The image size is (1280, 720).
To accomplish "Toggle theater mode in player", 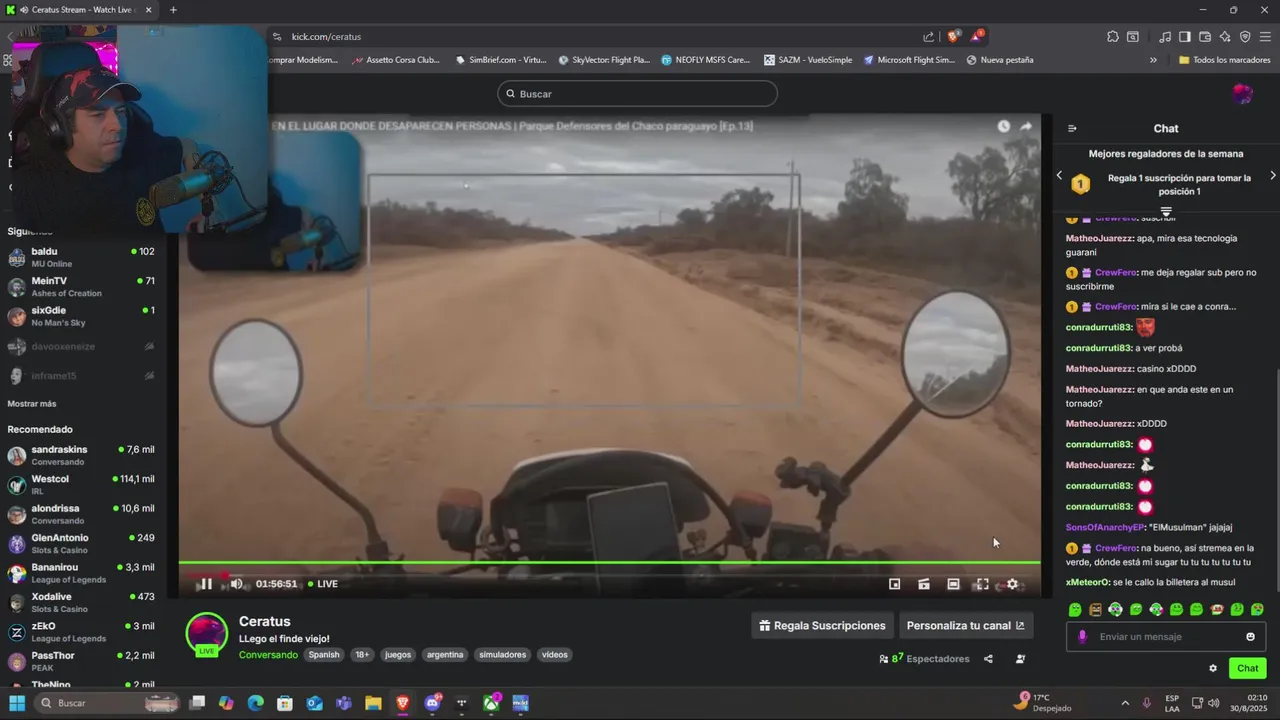I will click(x=953, y=584).
